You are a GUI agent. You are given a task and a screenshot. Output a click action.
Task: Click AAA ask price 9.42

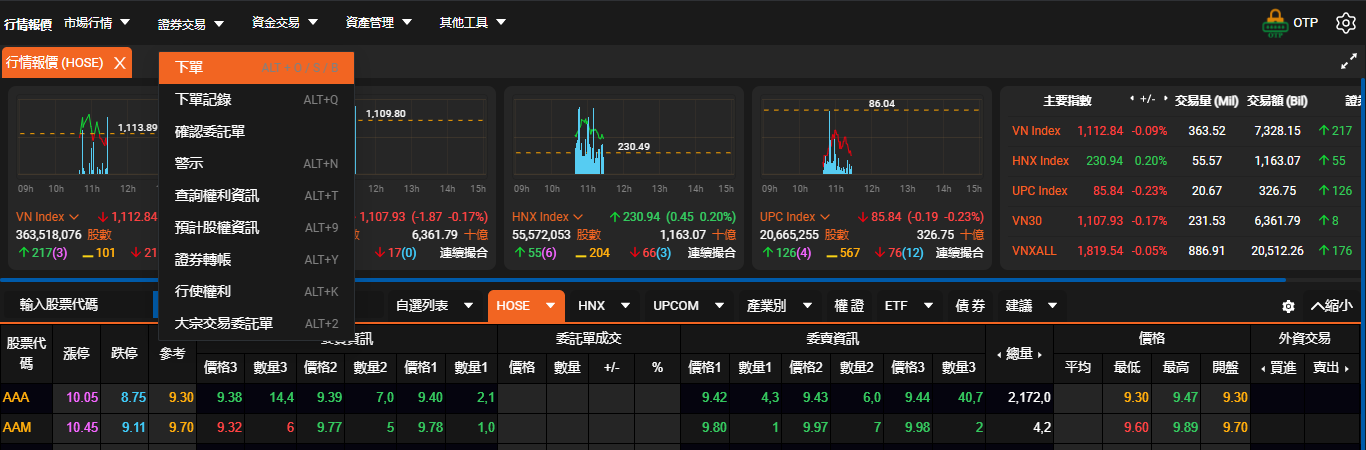(x=714, y=398)
